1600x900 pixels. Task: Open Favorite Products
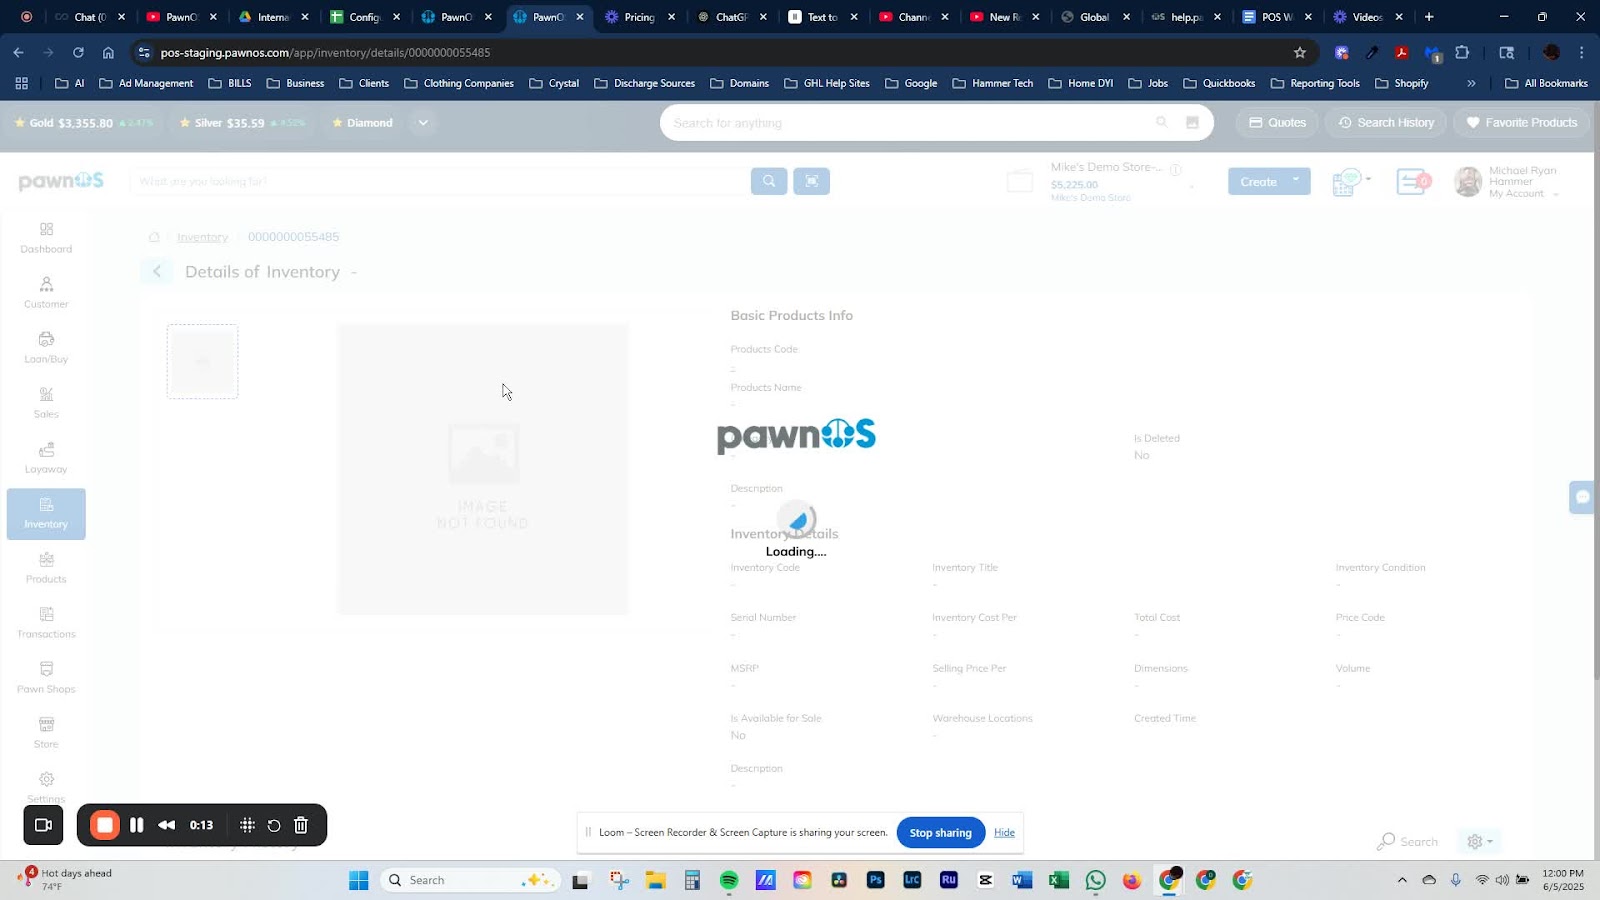1521,123
